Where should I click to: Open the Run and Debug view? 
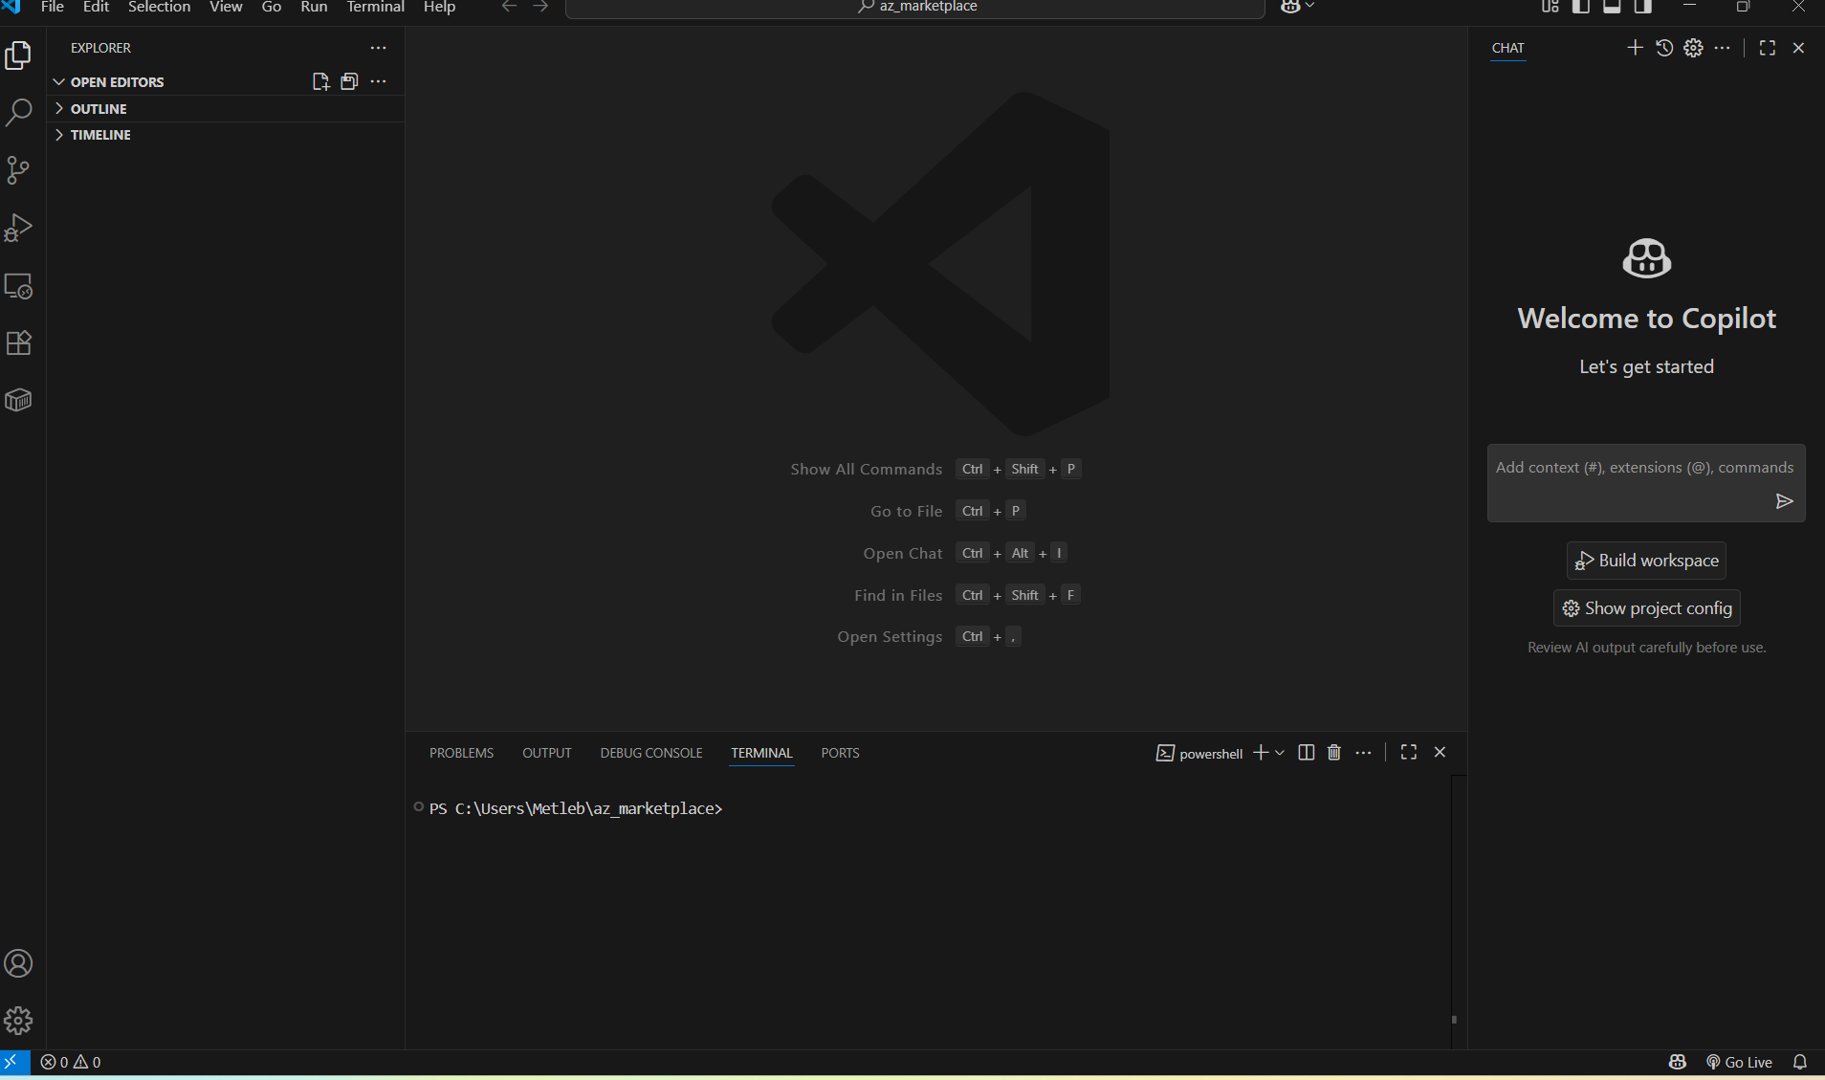click(19, 228)
